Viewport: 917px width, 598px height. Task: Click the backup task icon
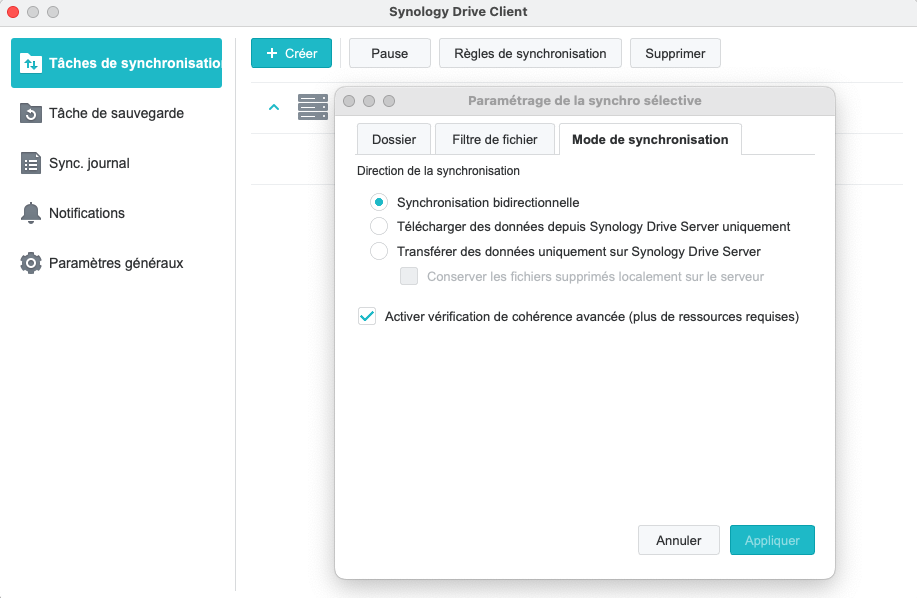pos(31,113)
